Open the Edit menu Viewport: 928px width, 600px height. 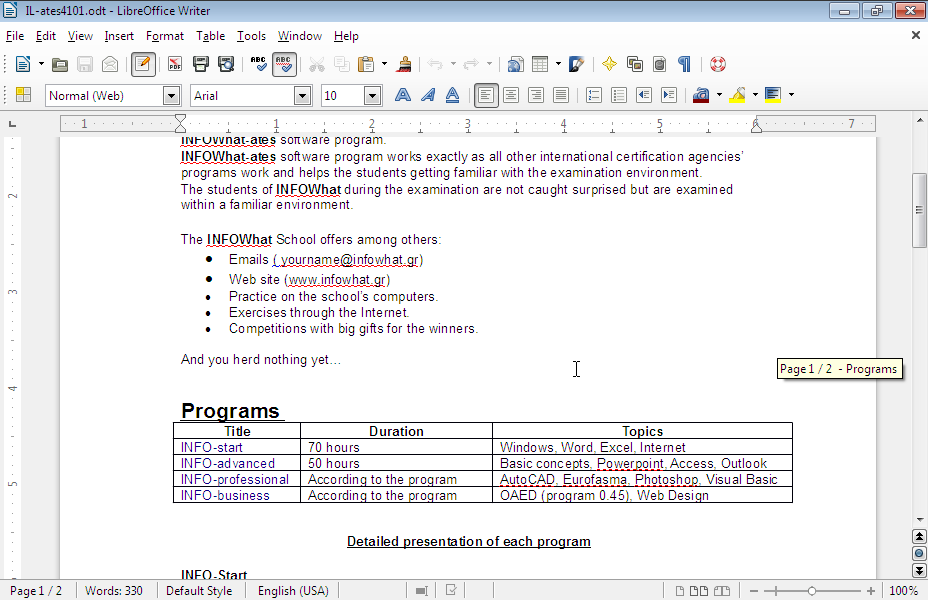pos(46,36)
